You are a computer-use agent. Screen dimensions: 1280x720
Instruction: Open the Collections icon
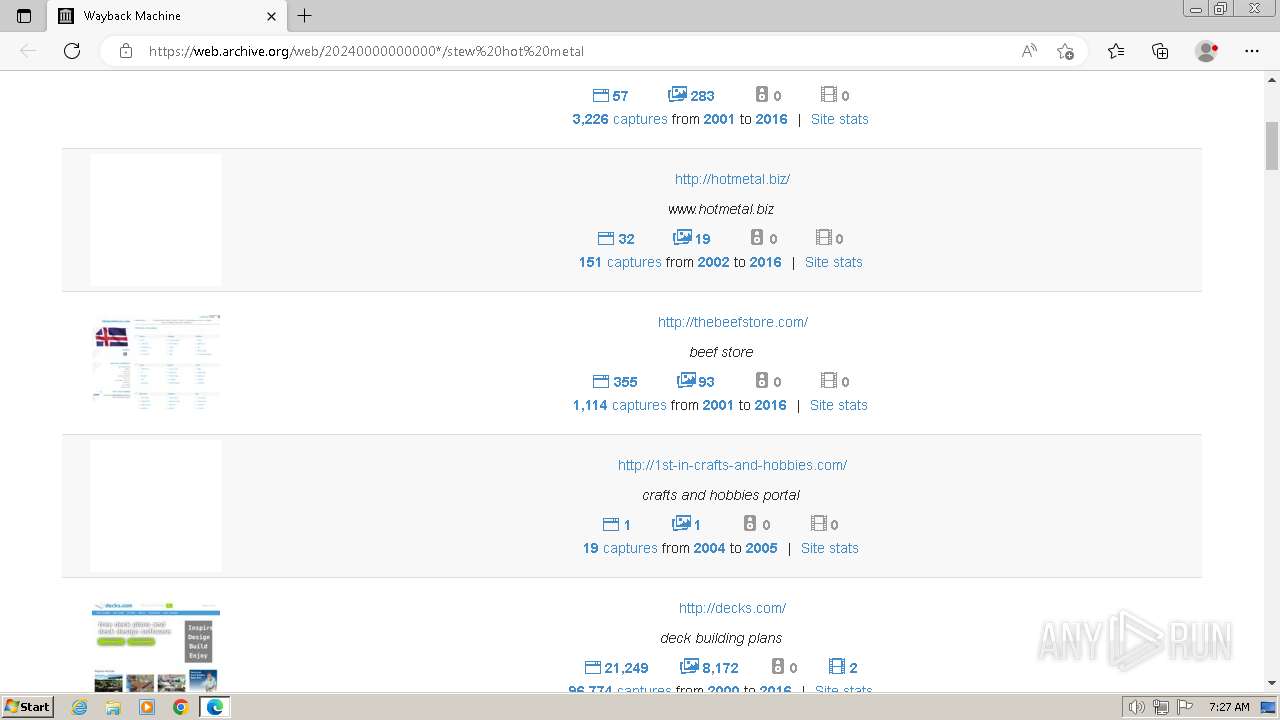click(1160, 51)
